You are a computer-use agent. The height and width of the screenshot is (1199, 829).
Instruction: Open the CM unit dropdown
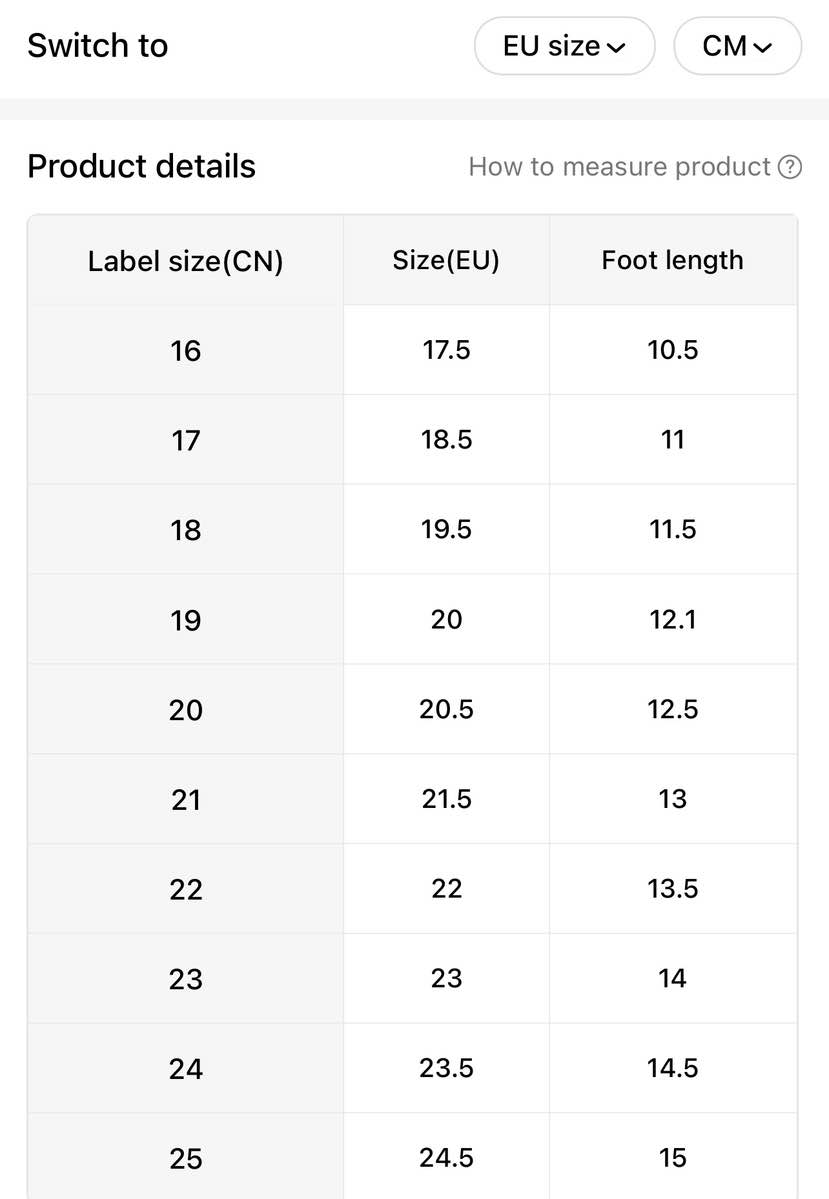click(x=737, y=46)
